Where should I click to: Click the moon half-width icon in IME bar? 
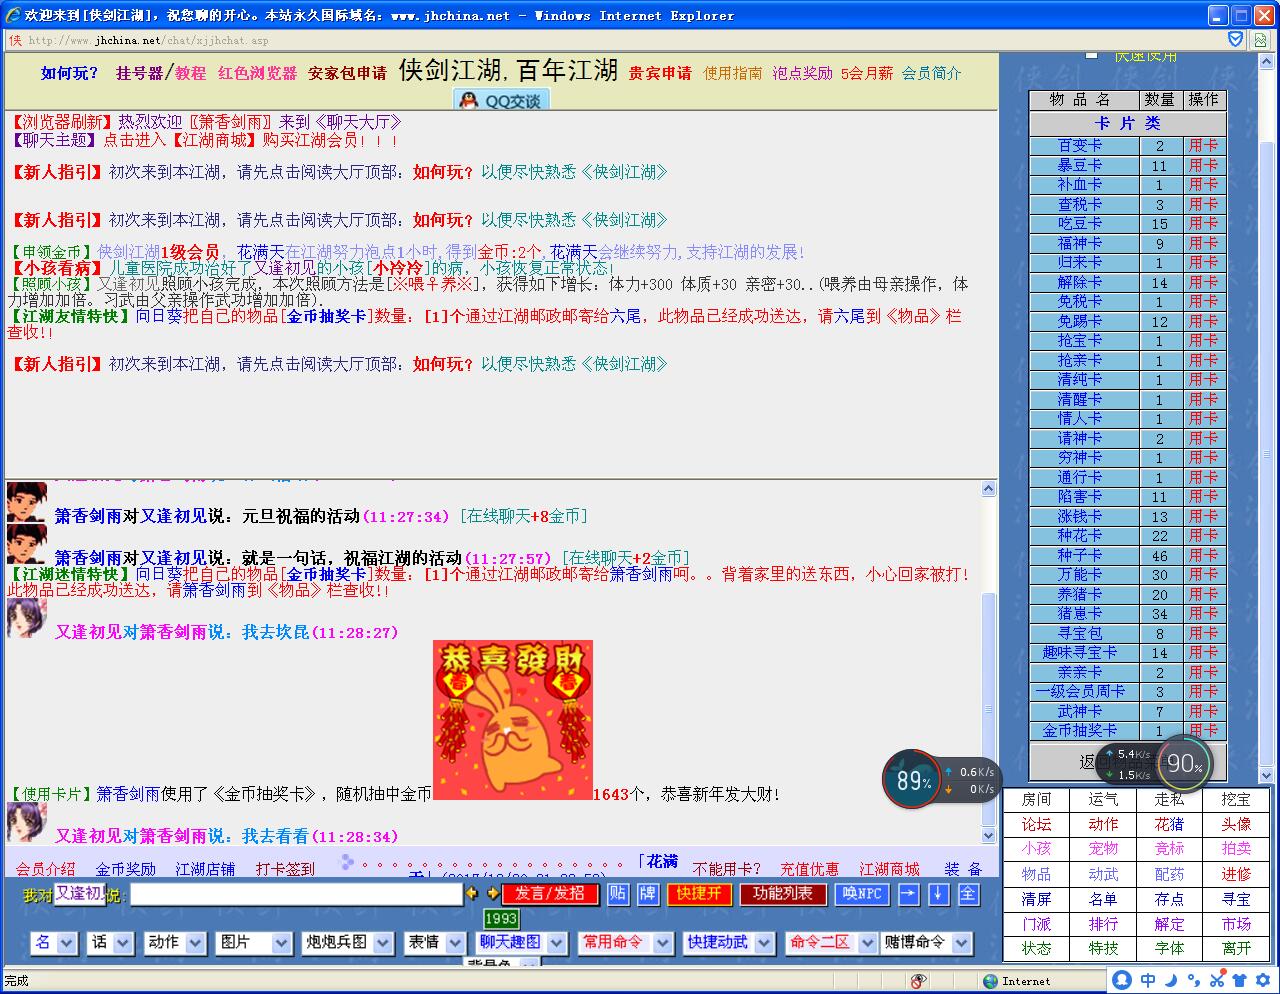[1171, 980]
